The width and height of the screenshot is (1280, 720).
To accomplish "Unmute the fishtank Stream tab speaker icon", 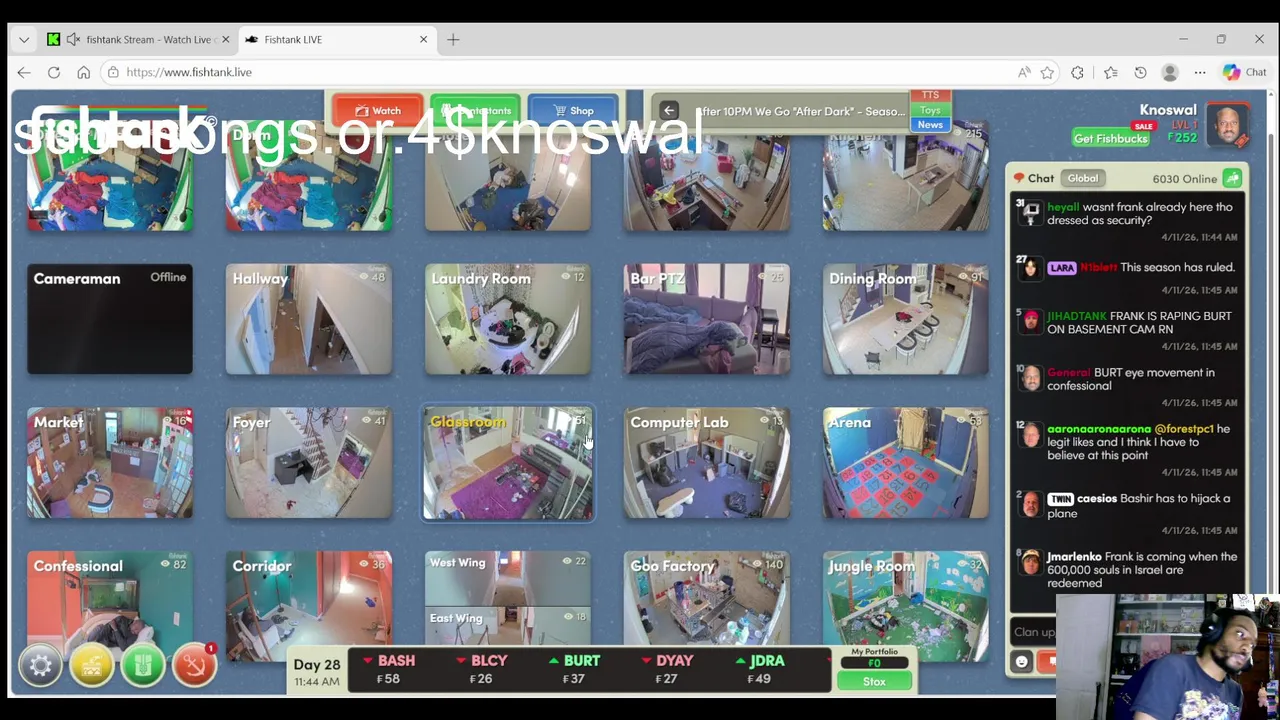I will (73, 39).
